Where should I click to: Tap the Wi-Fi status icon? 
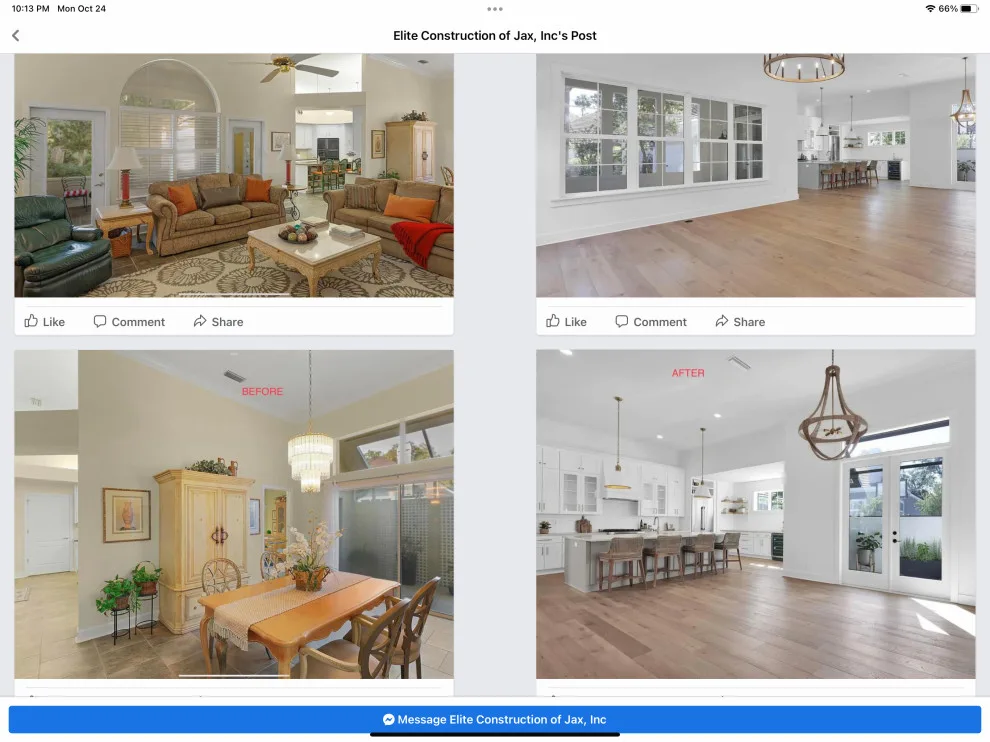(930, 9)
